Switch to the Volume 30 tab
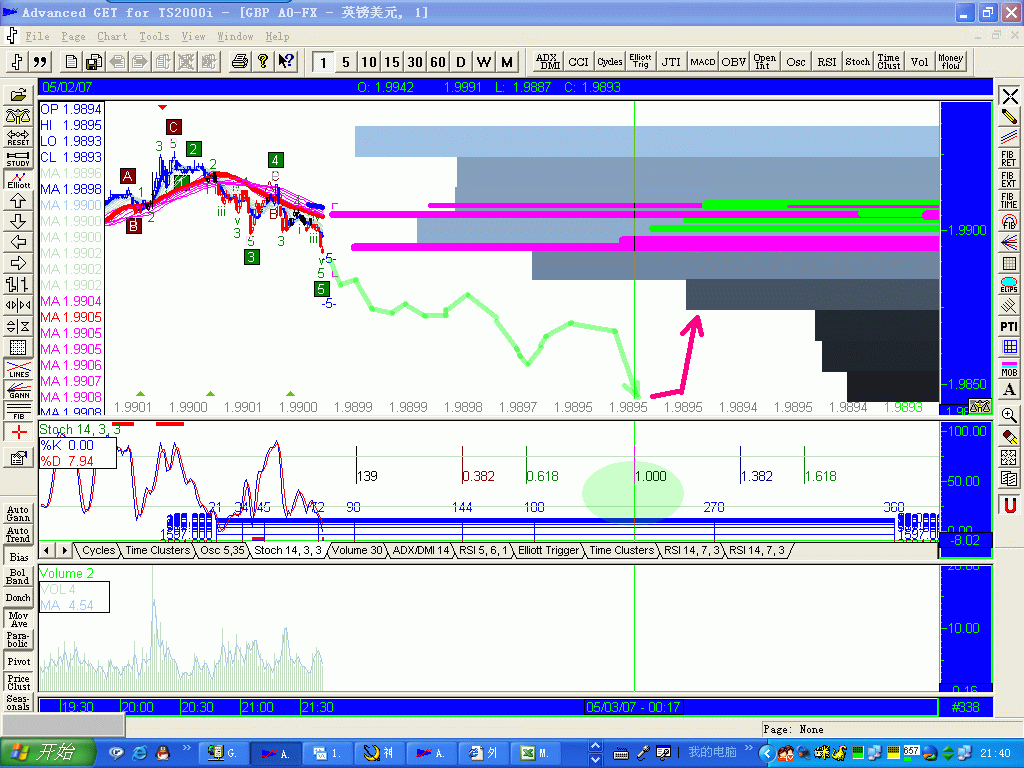Screen dimensions: 1024x768 [x=357, y=550]
